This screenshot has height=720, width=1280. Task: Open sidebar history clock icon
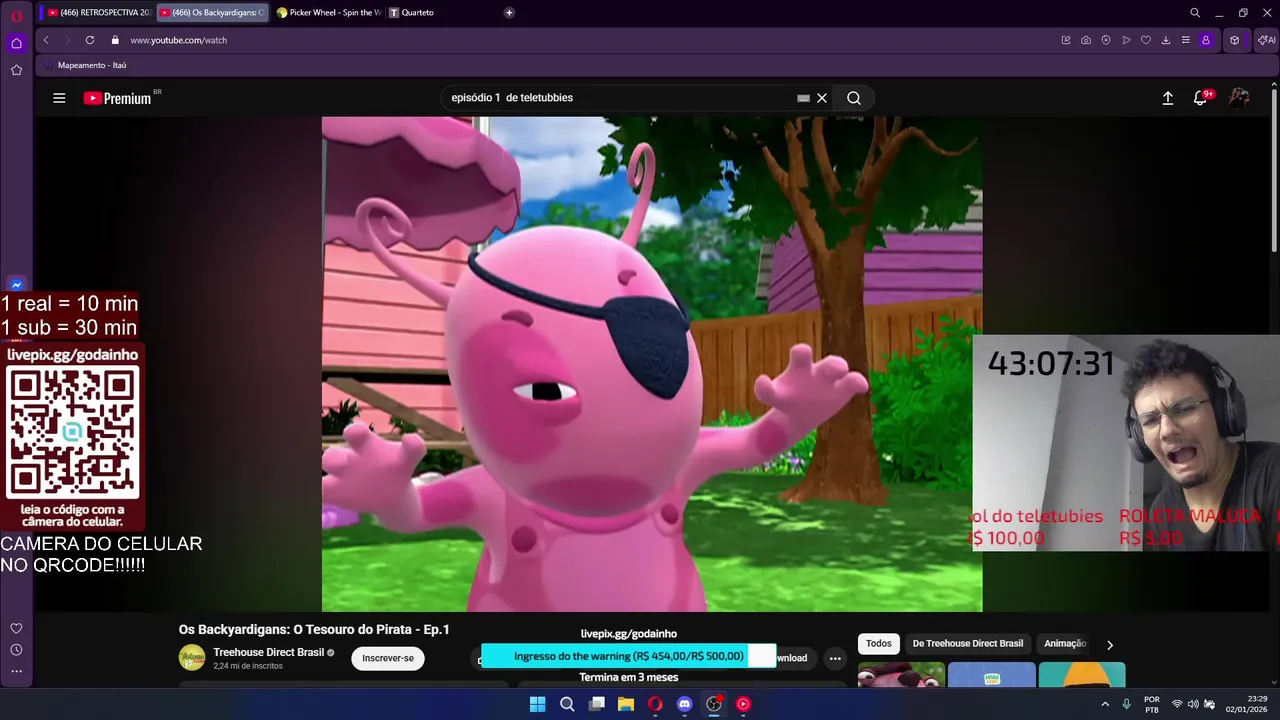coord(16,650)
